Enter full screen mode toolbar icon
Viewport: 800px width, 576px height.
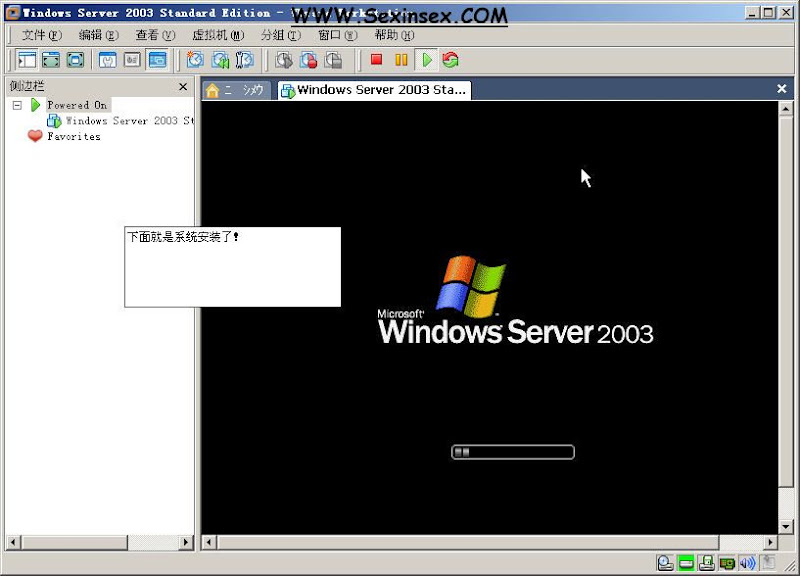(x=51, y=60)
